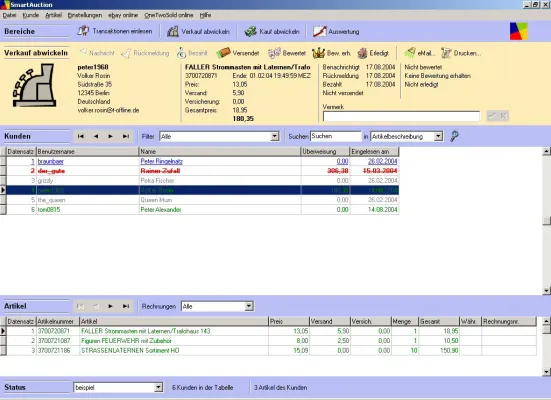Click Bew. erh. crown icon
The height and width of the screenshot is (400, 551).
coord(318,53)
